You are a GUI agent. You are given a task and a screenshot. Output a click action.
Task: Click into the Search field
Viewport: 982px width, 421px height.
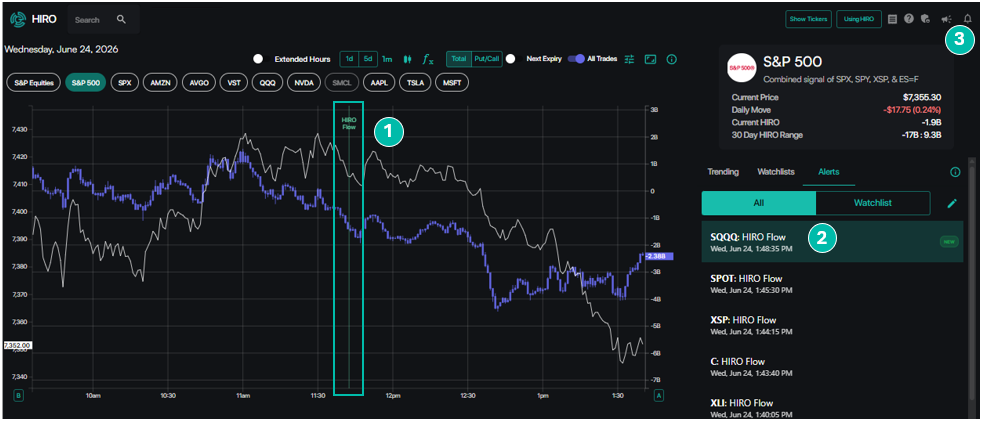pos(103,19)
